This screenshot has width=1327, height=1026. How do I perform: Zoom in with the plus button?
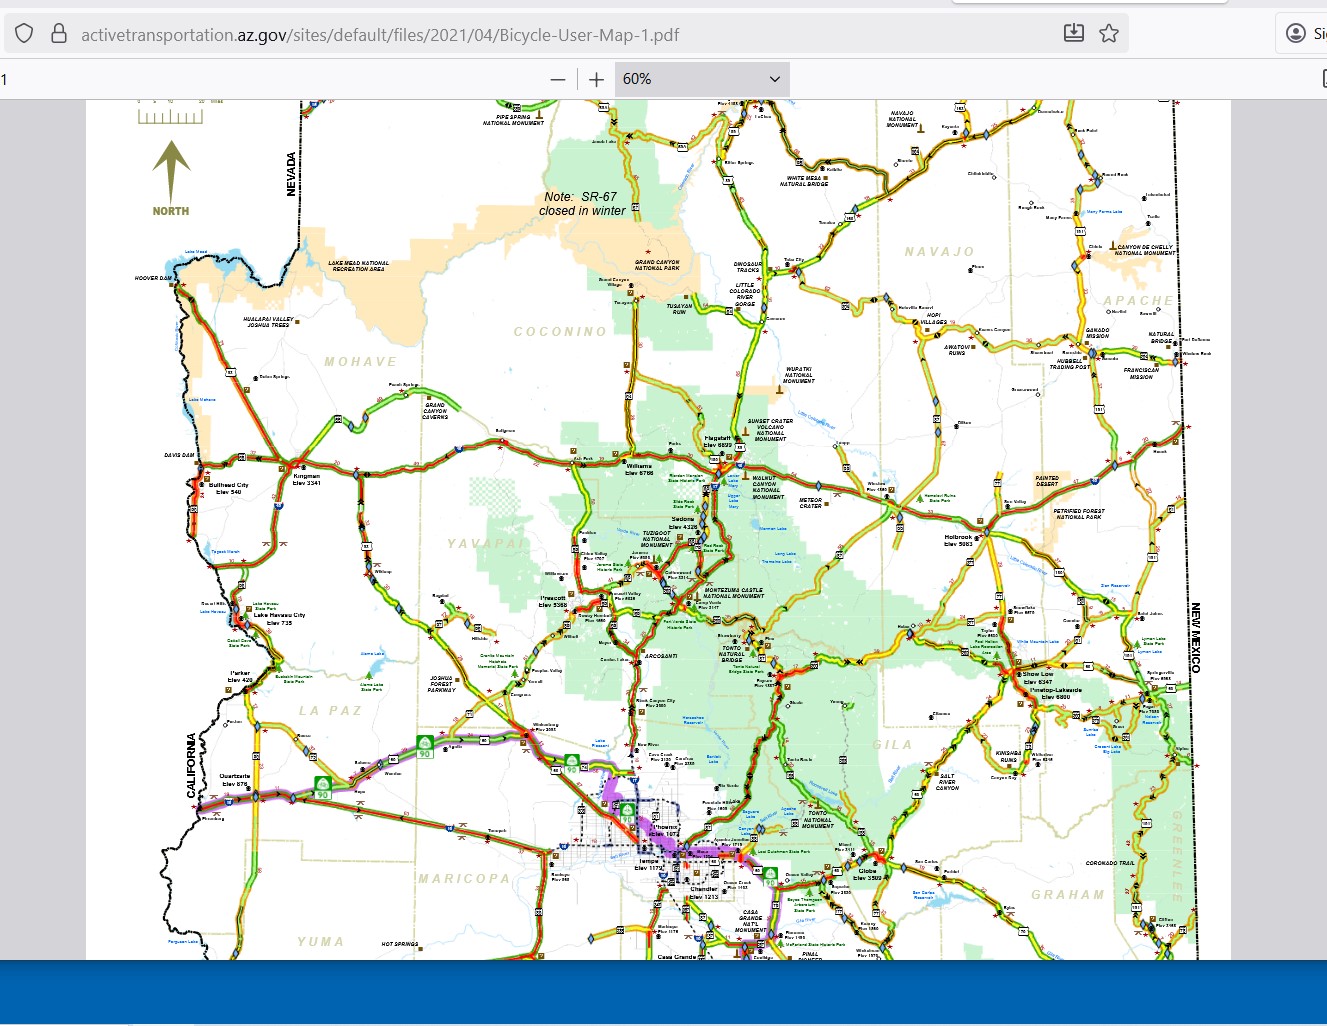[x=597, y=79]
